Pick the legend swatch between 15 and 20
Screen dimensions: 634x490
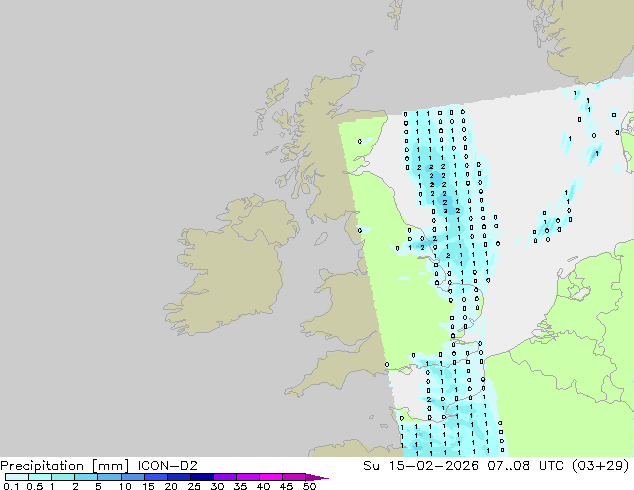point(155,477)
